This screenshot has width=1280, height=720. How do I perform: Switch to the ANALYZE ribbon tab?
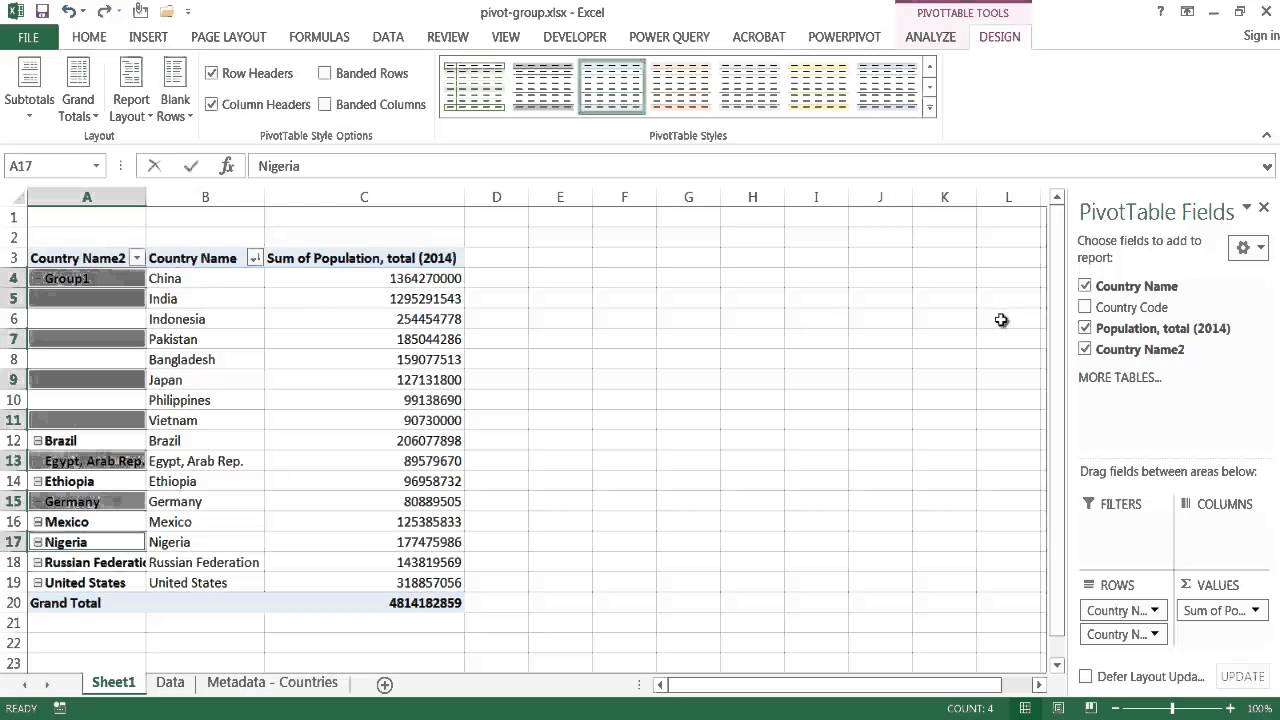[930, 37]
